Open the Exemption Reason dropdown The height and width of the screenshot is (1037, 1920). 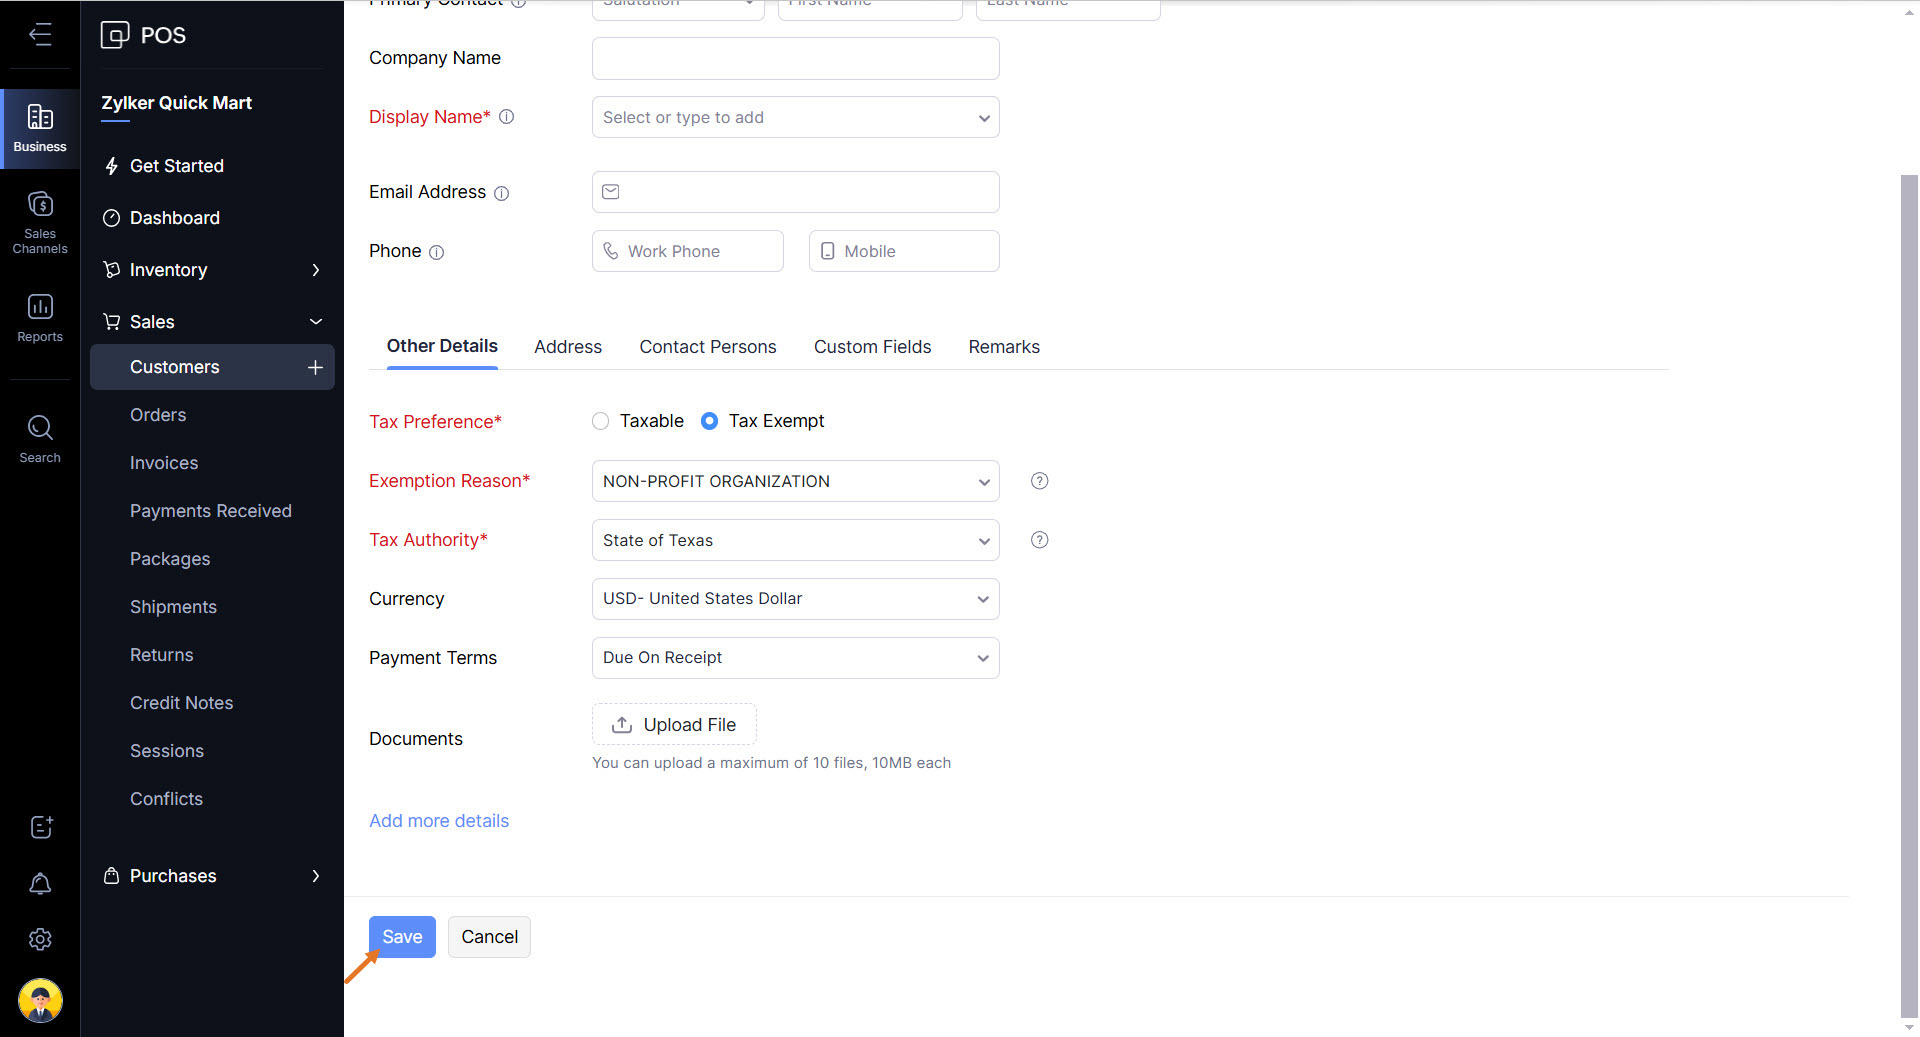pyautogui.click(x=795, y=481)
